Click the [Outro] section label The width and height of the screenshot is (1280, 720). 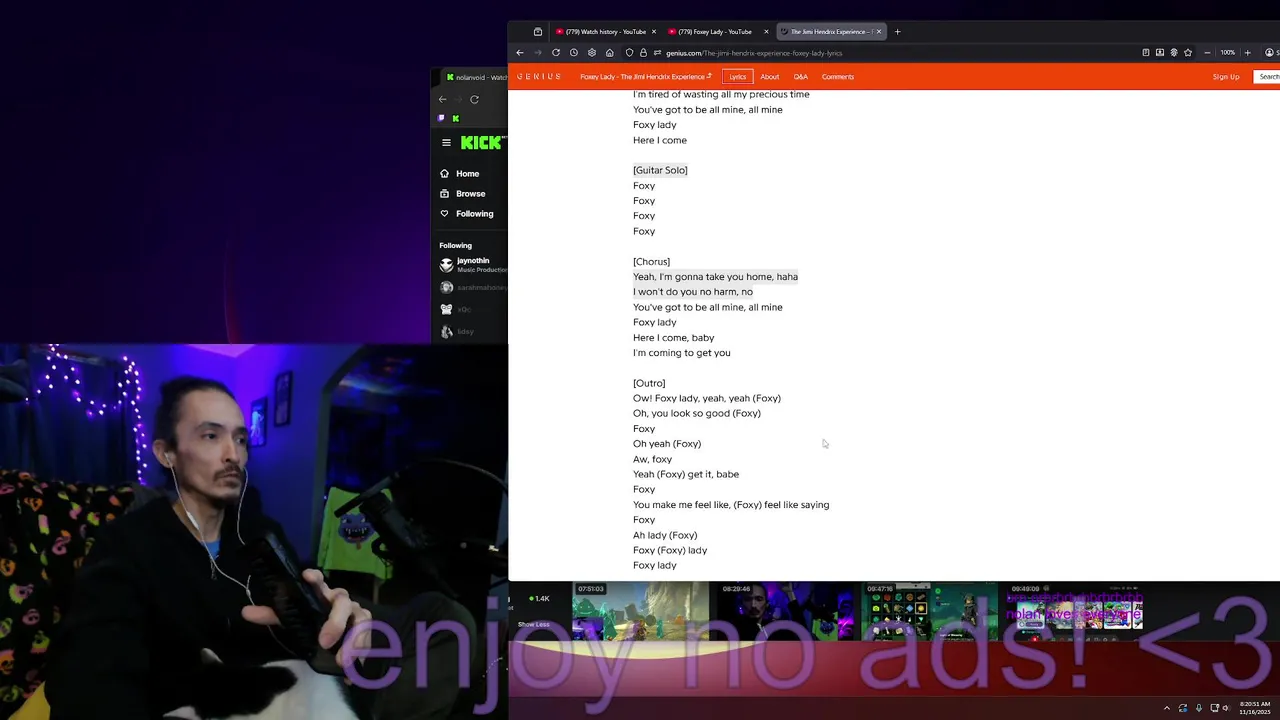point(649,383)
